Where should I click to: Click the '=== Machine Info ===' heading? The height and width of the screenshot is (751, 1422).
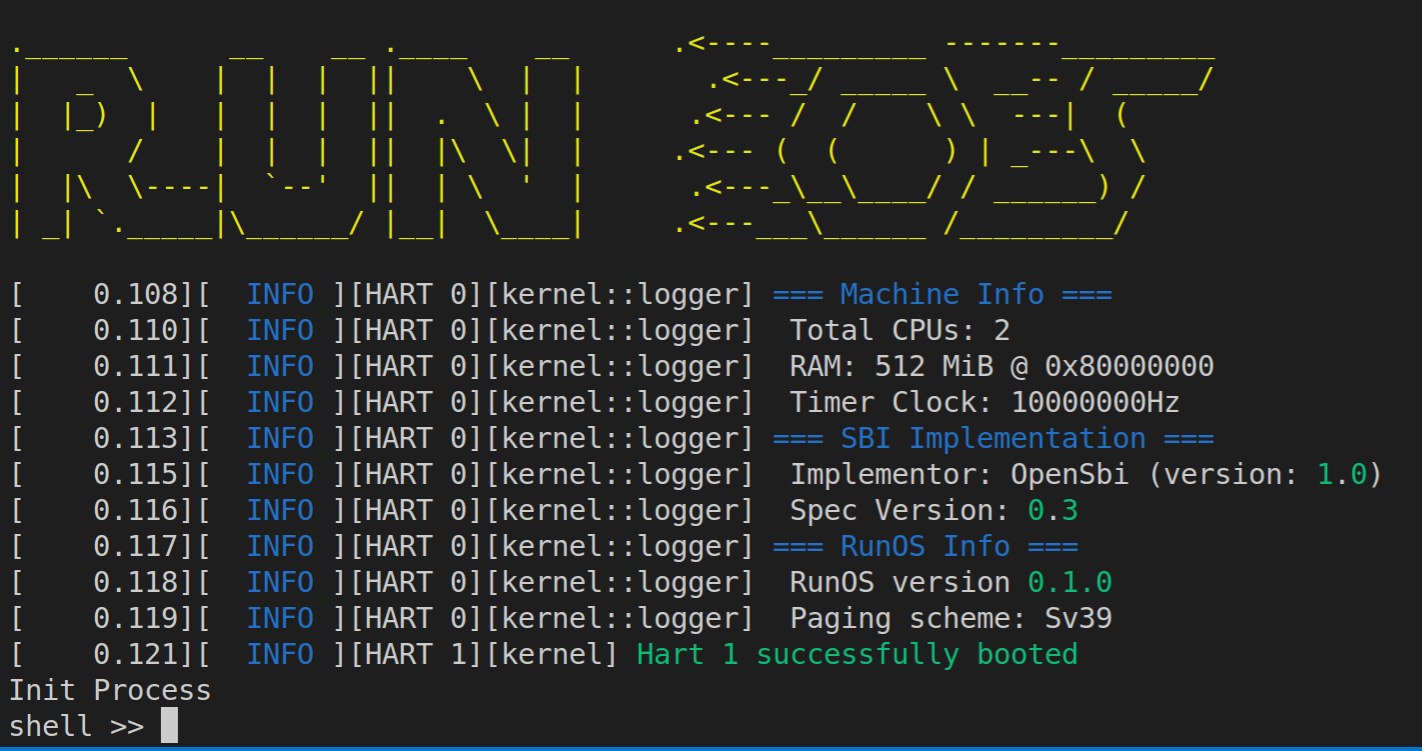click(942, 294)
